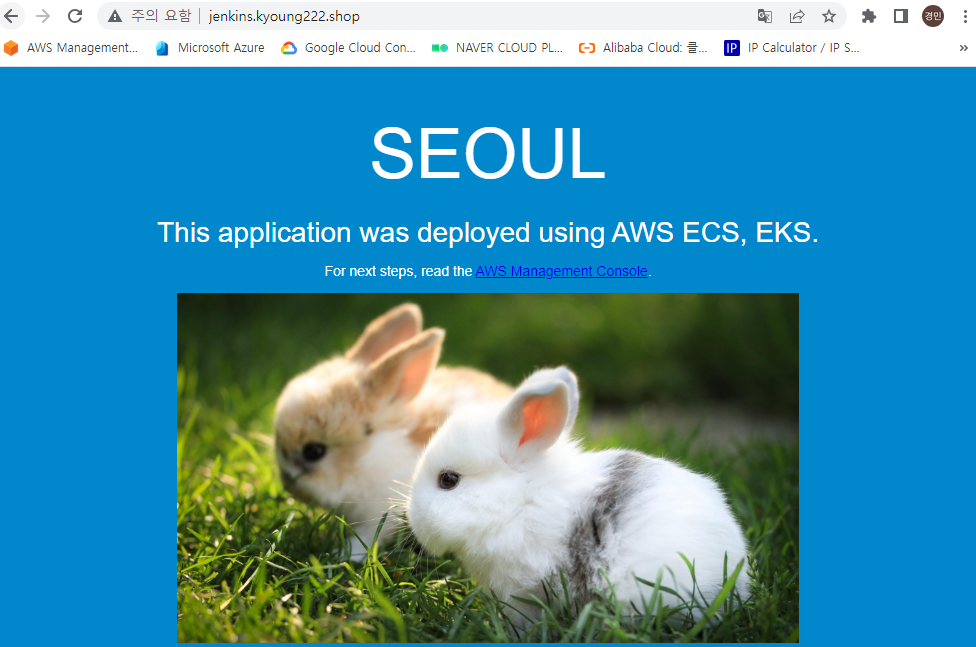The height and width of the screenshot is (647, 976).
Task: Reload the current page
Action: coord(75,16)
